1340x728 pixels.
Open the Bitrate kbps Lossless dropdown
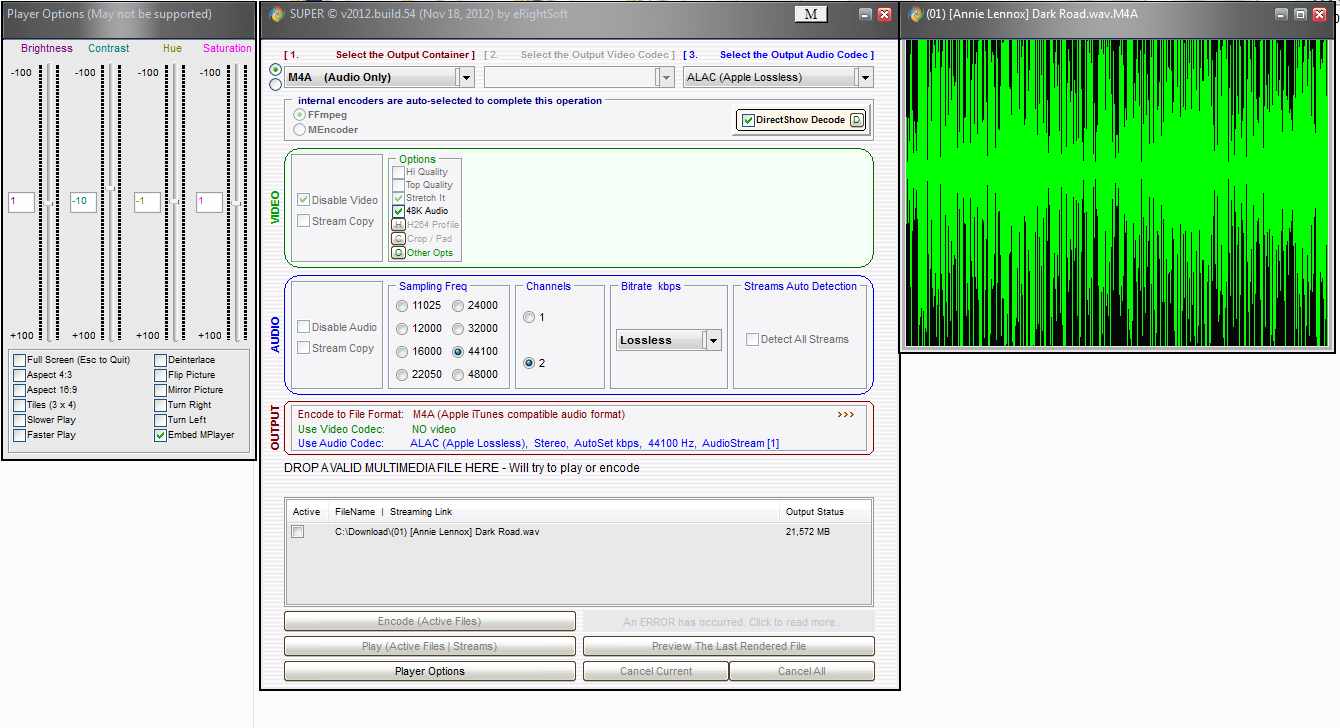pyautogui.click(x=713, y=340)
